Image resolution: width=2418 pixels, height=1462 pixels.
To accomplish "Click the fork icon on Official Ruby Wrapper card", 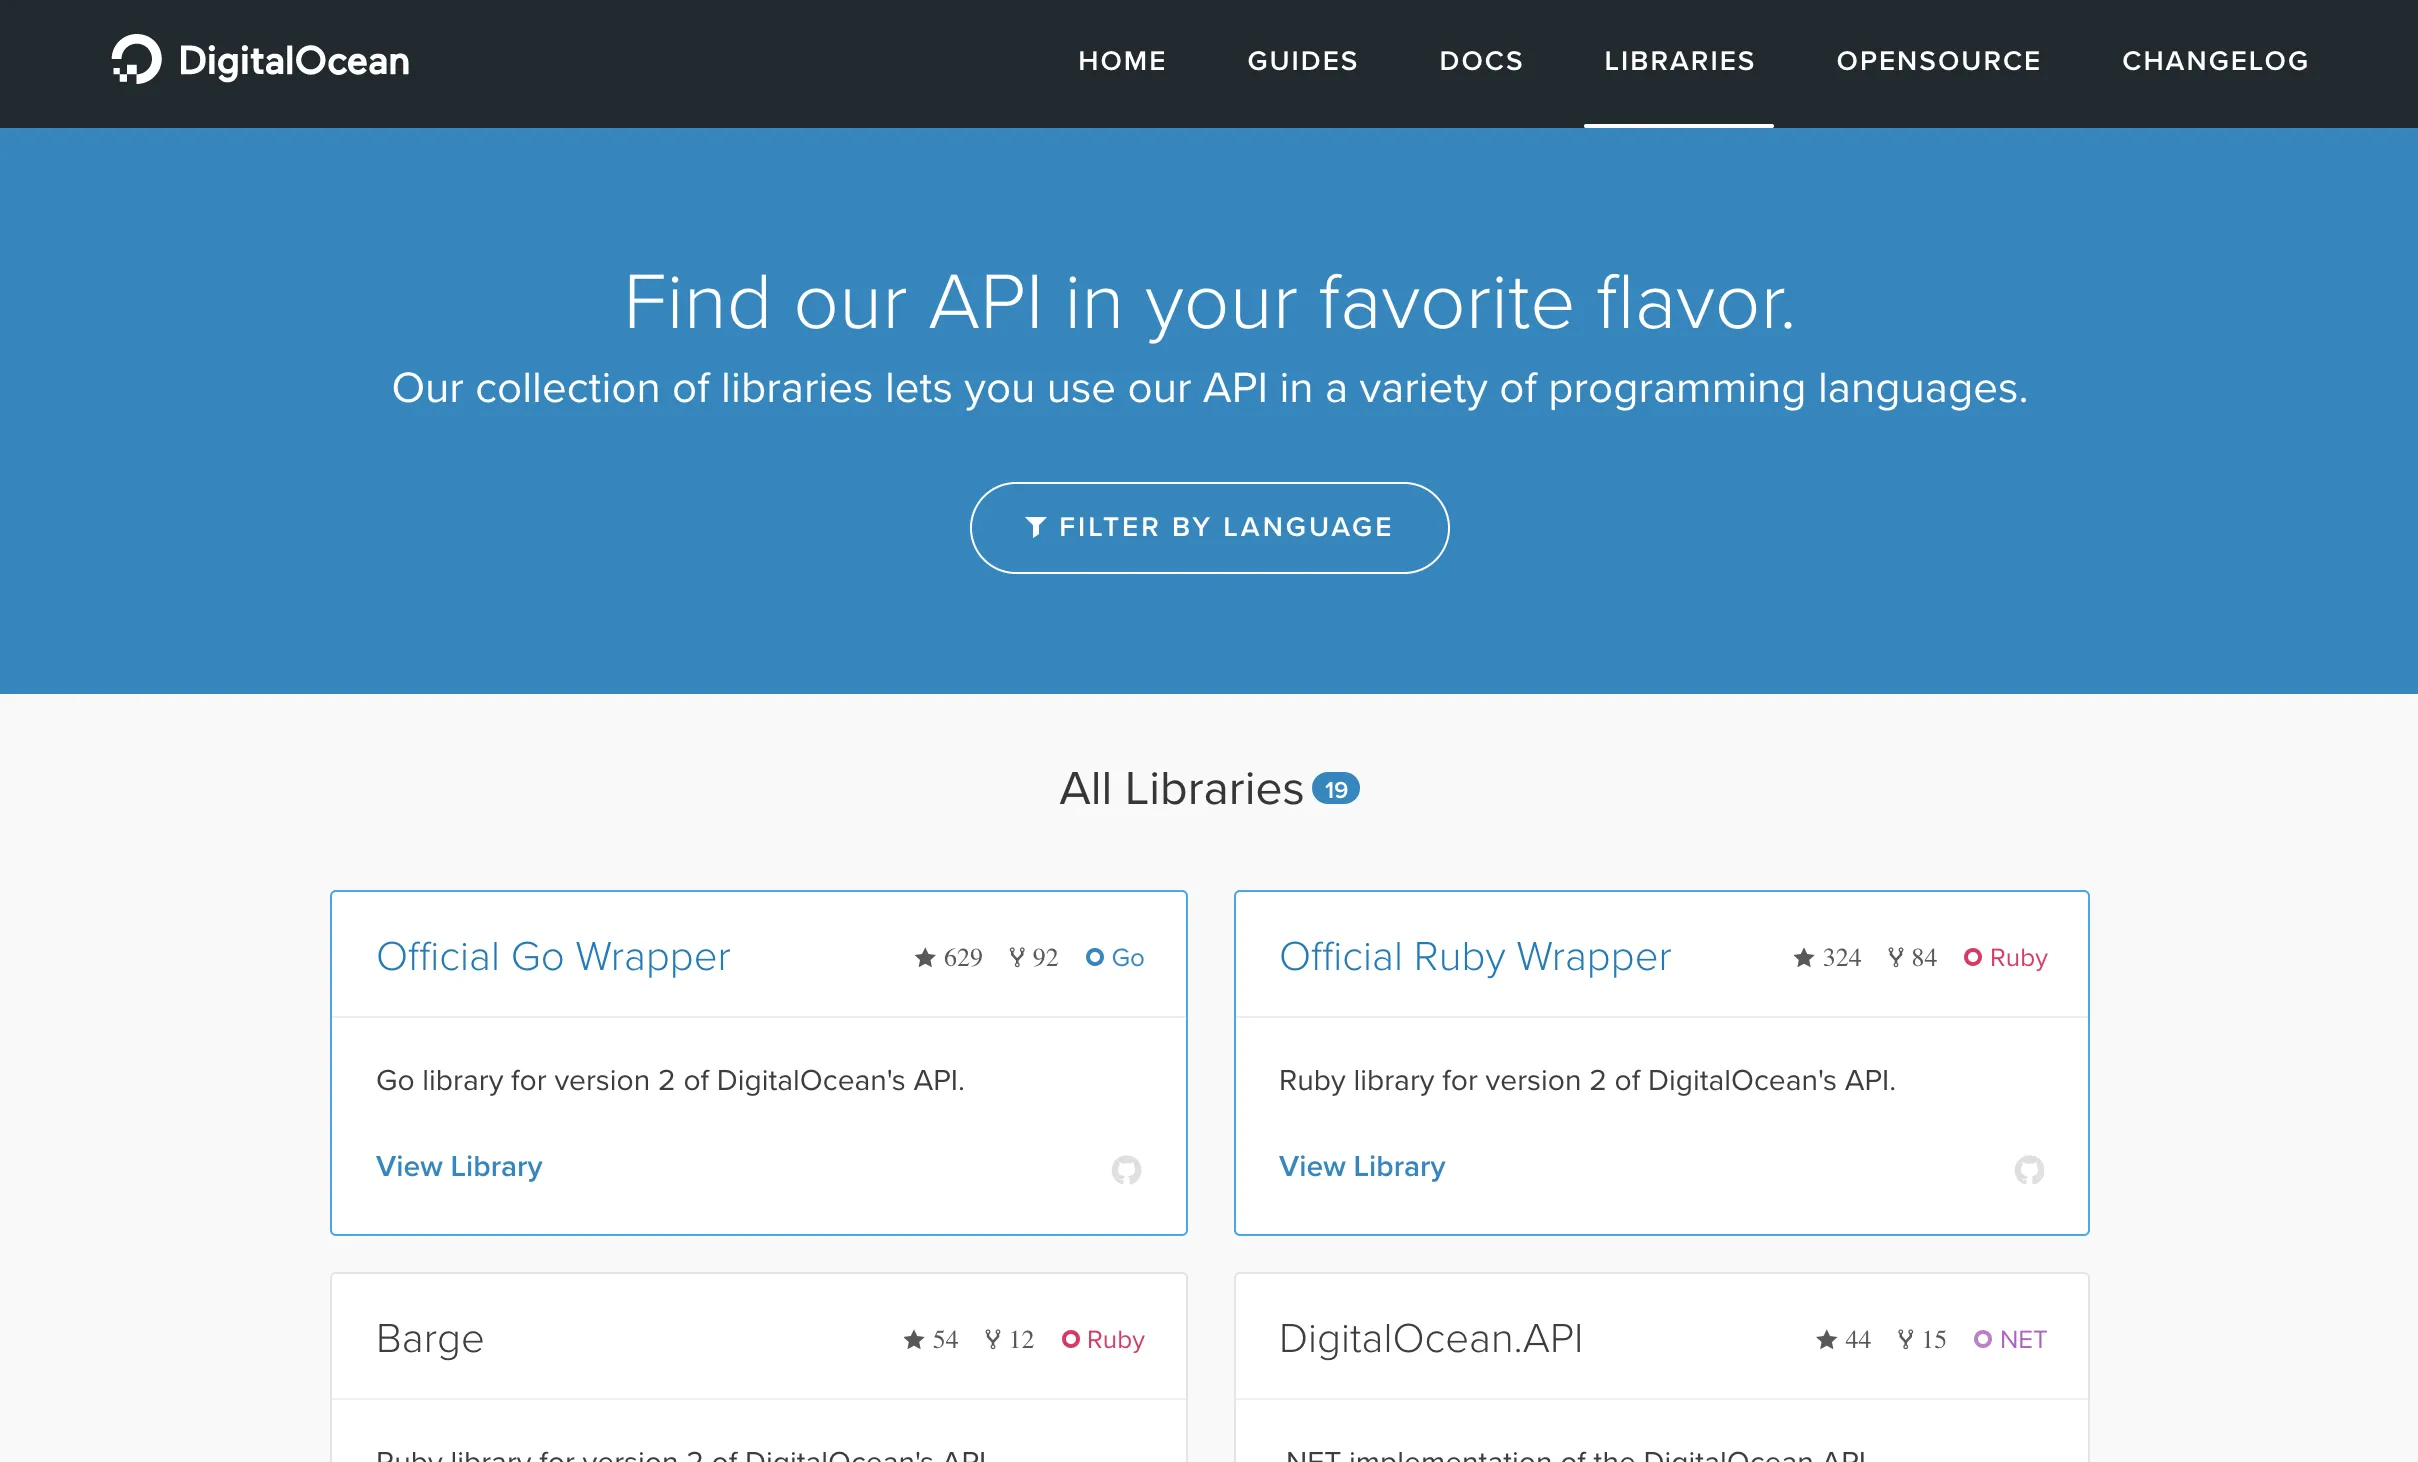I will coord(1896,958).
